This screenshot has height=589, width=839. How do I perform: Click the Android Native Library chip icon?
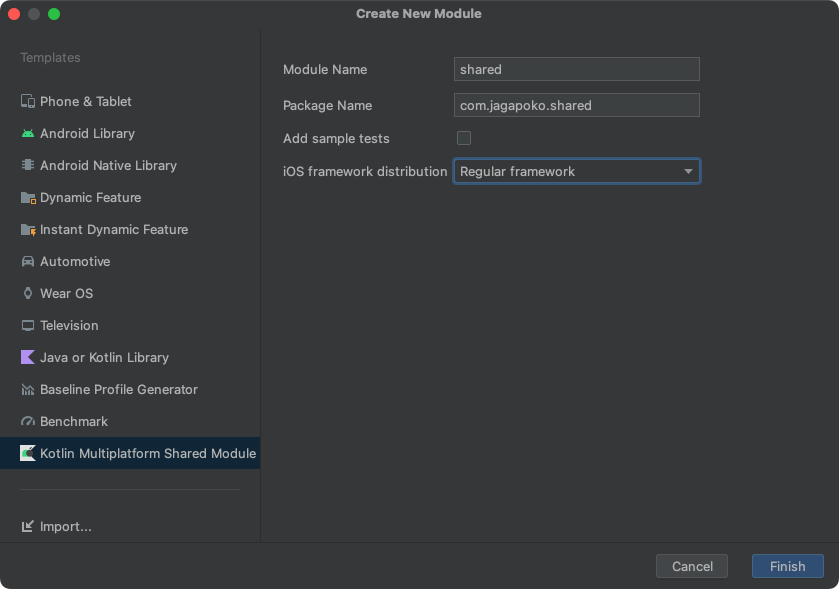pos(28,166)
